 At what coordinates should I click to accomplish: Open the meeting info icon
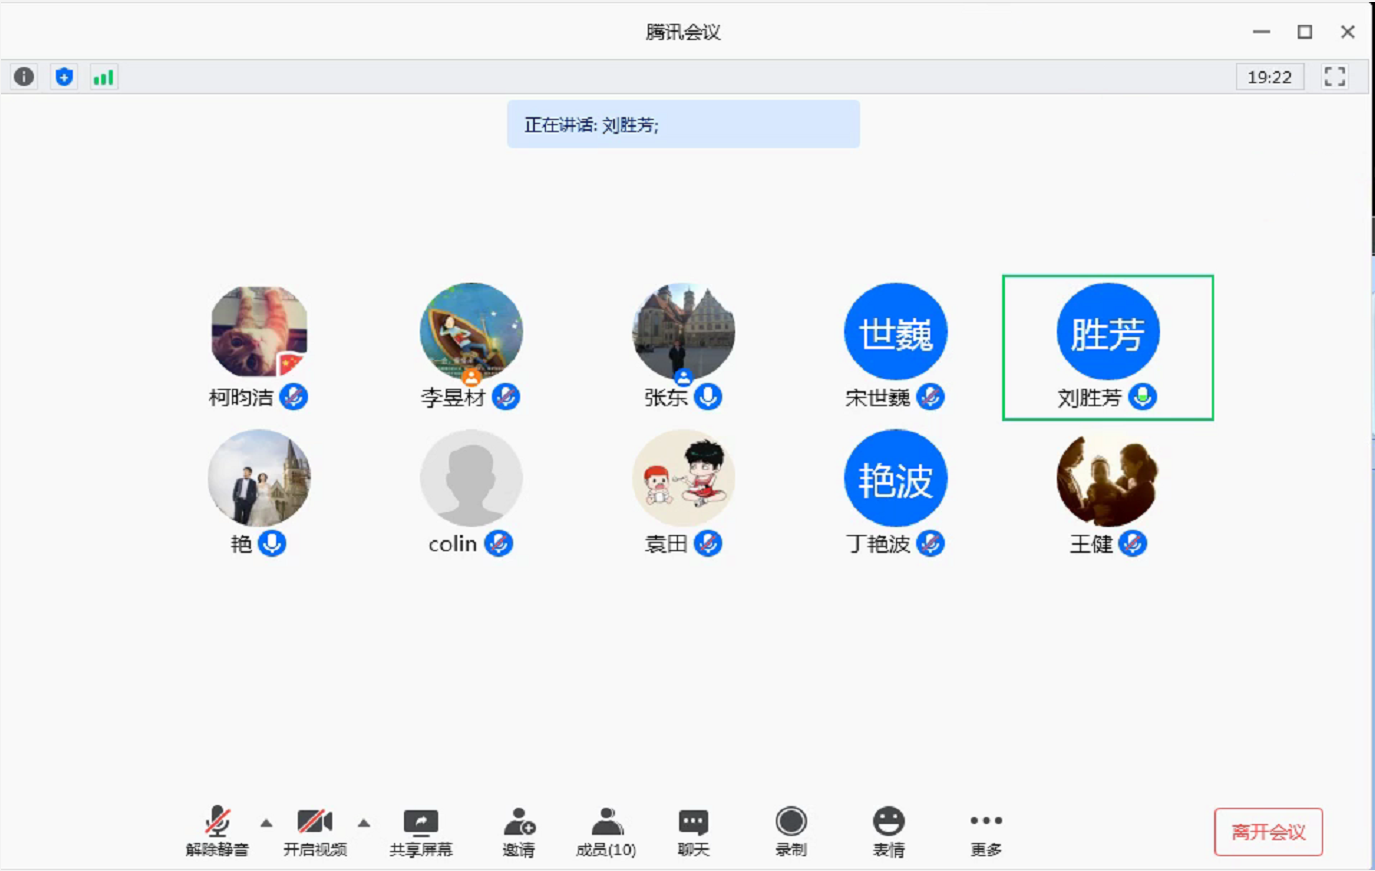(24, 77)
